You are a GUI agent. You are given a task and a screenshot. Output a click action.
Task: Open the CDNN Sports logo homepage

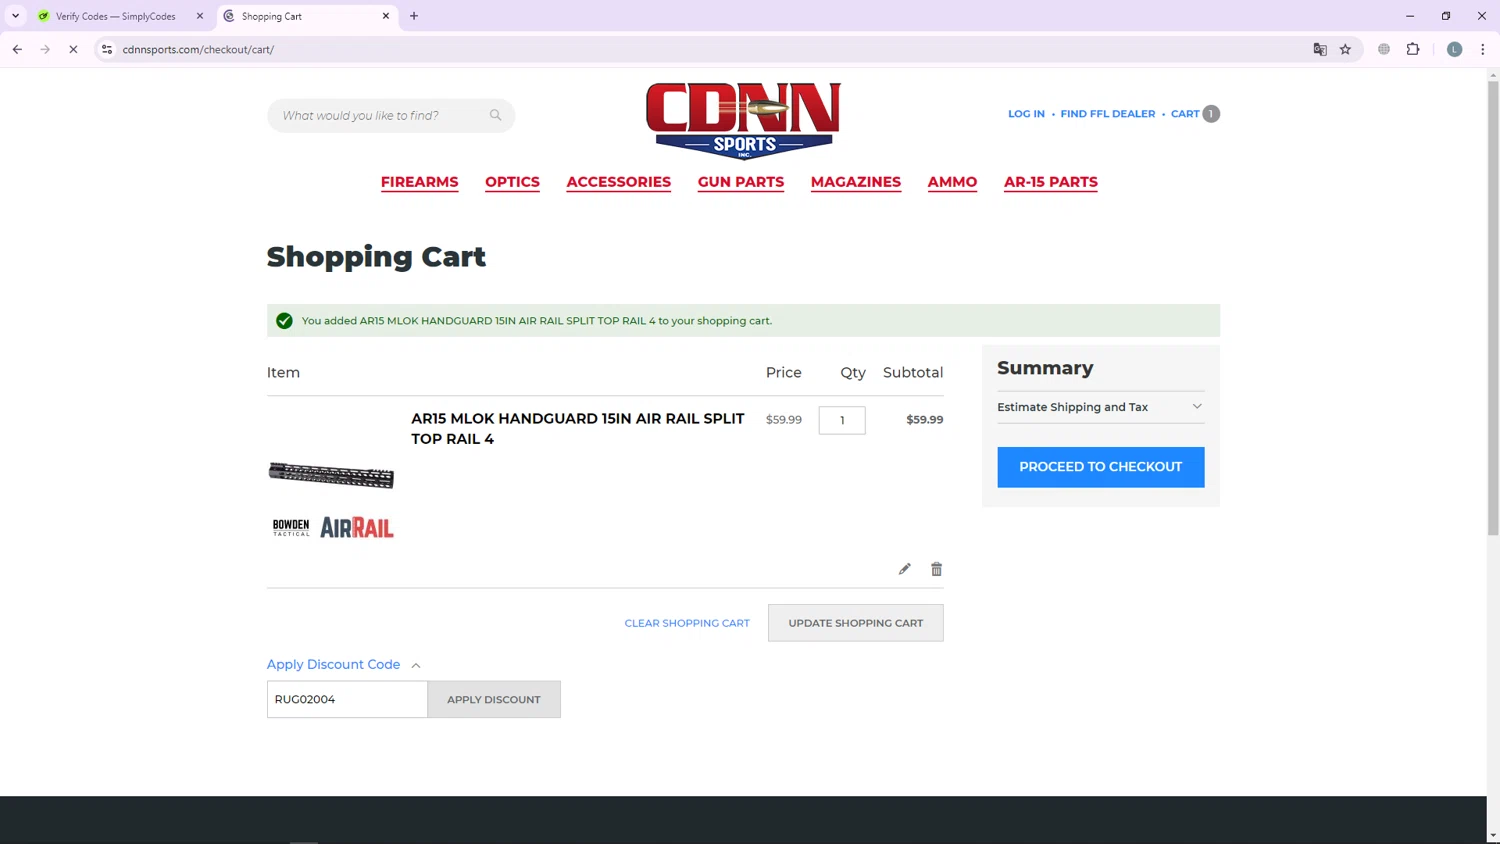(743, 121)
